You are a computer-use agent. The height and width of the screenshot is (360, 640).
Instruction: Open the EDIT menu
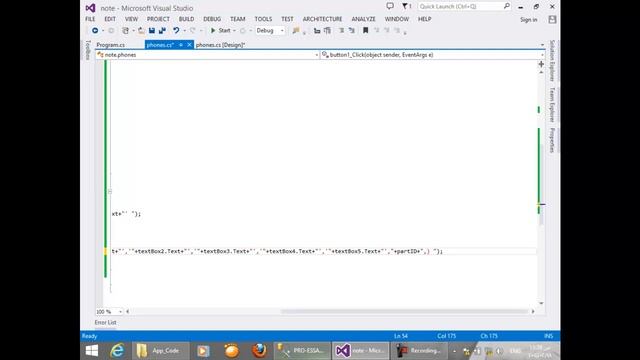click(x=110, y=19)
